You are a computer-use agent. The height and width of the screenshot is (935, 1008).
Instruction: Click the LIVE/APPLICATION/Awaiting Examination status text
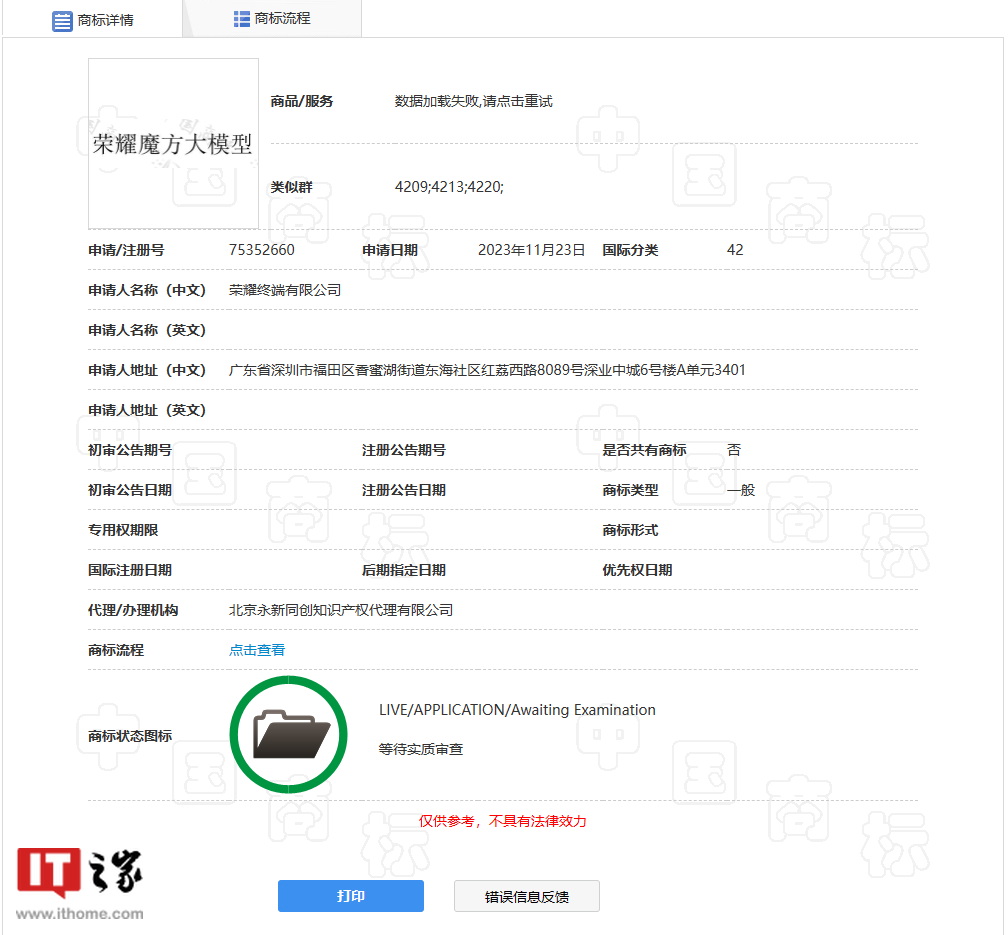point(517,710)
